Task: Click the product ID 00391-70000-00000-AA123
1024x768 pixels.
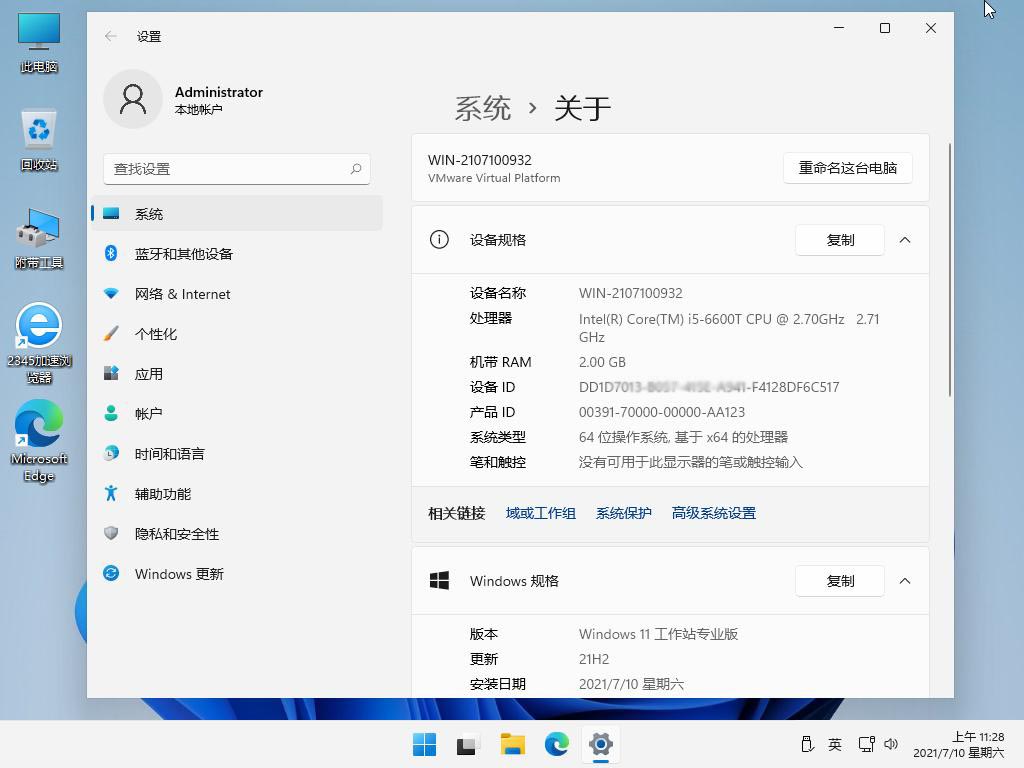Action: pos(662,412)
